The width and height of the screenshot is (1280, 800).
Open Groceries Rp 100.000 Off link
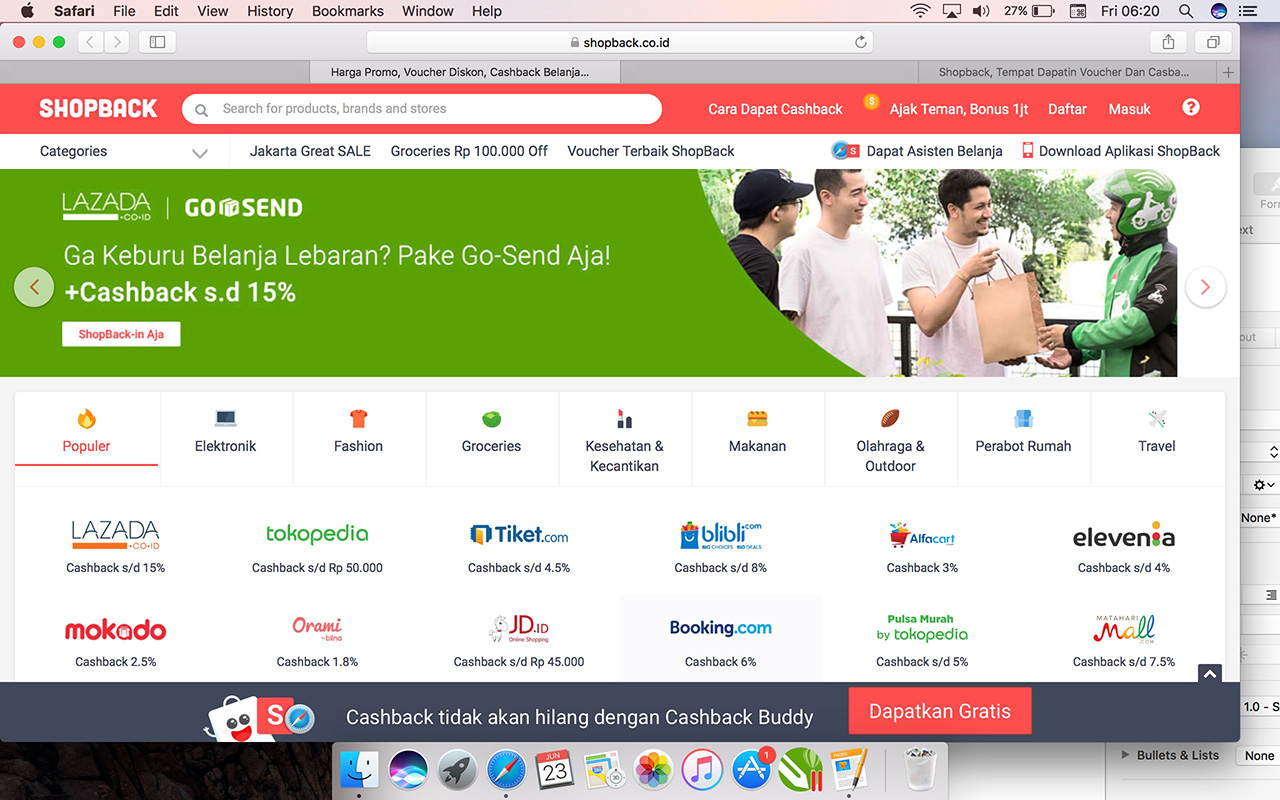(469, 151)
